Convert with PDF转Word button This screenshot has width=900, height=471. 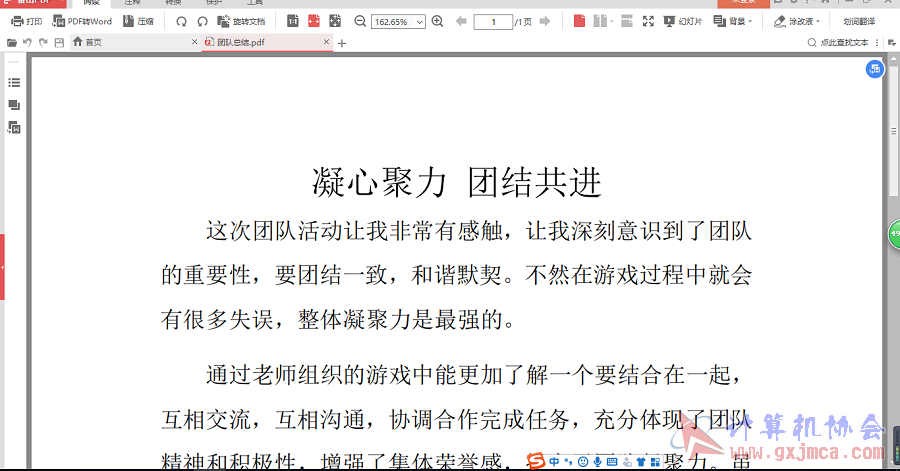click(x=82, y=21)
